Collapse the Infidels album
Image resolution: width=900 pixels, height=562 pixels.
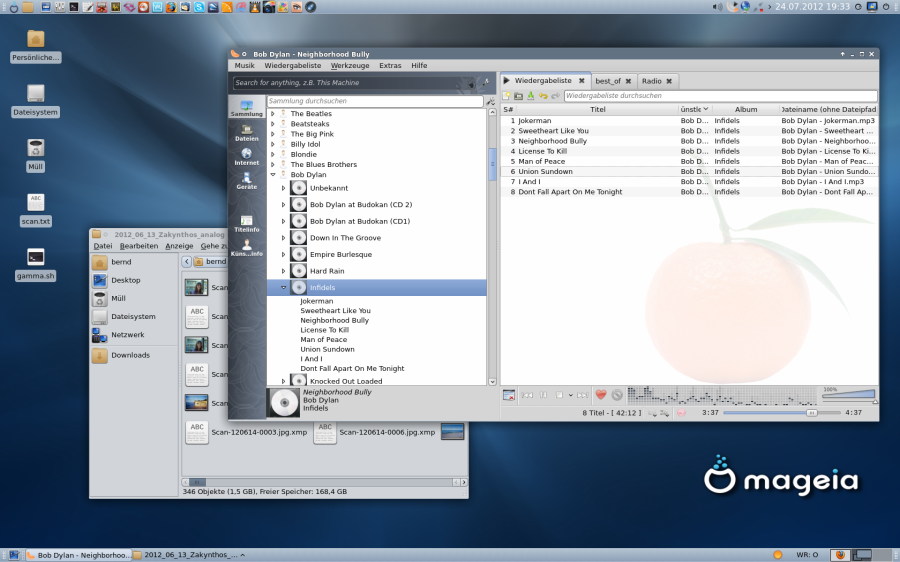click(x=283, y=288)
